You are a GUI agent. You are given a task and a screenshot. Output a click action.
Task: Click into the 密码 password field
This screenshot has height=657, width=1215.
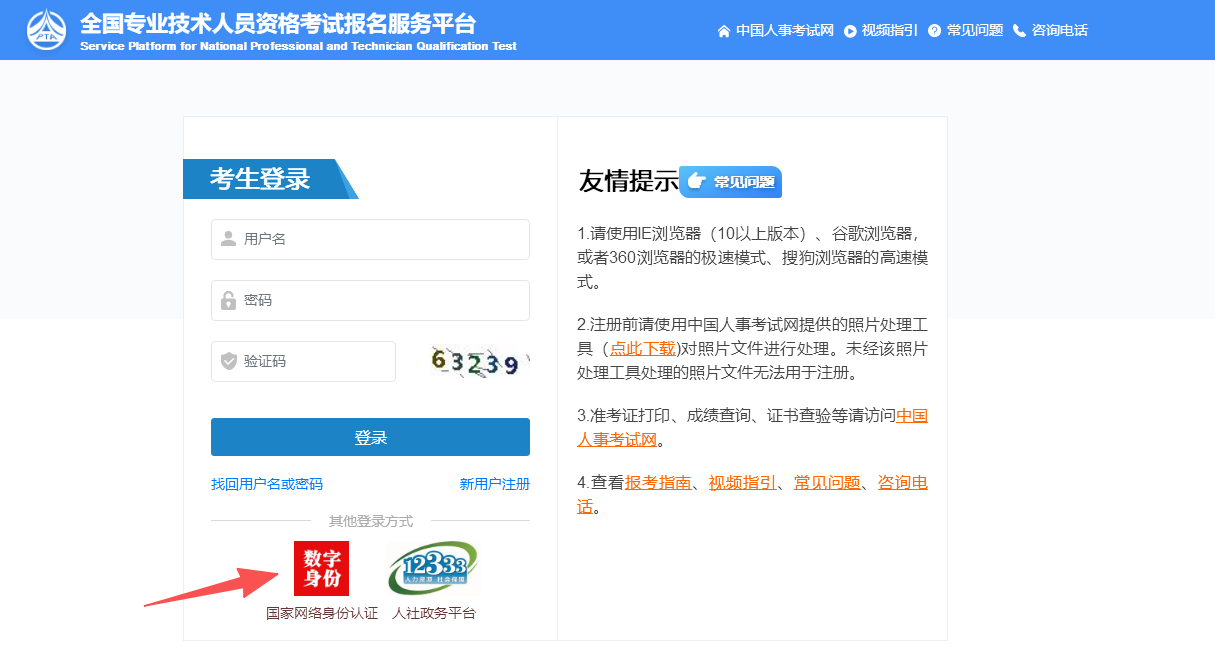(x=370, y=301)
